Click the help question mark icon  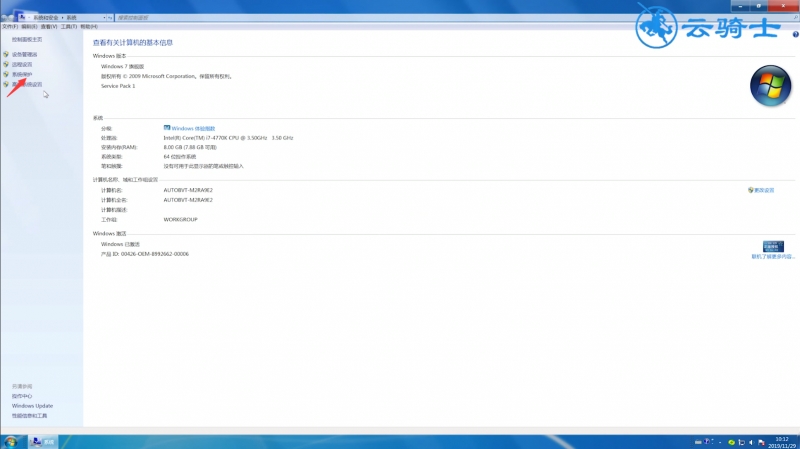click(x=795, y=34)
